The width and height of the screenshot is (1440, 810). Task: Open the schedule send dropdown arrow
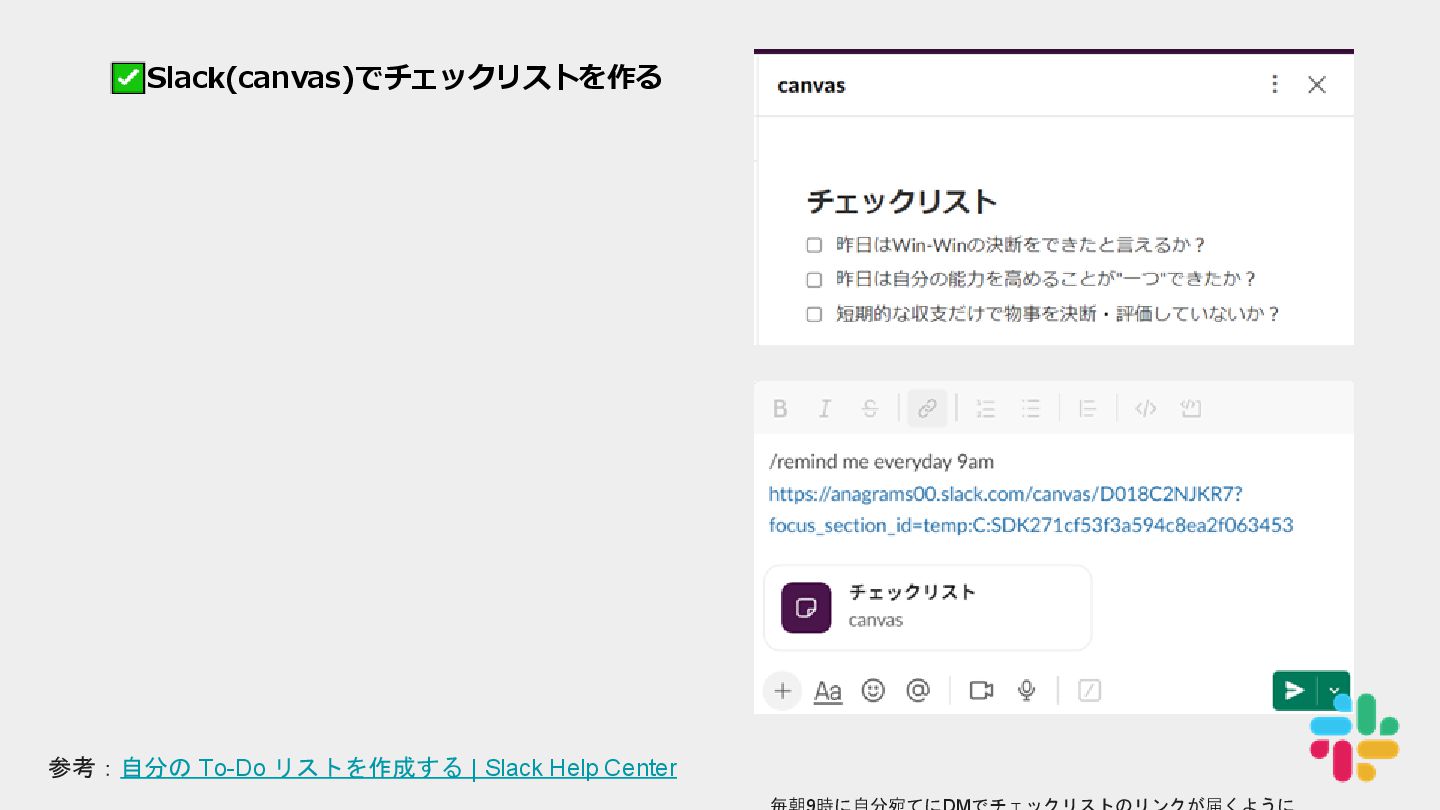[x=1334, y=690]
